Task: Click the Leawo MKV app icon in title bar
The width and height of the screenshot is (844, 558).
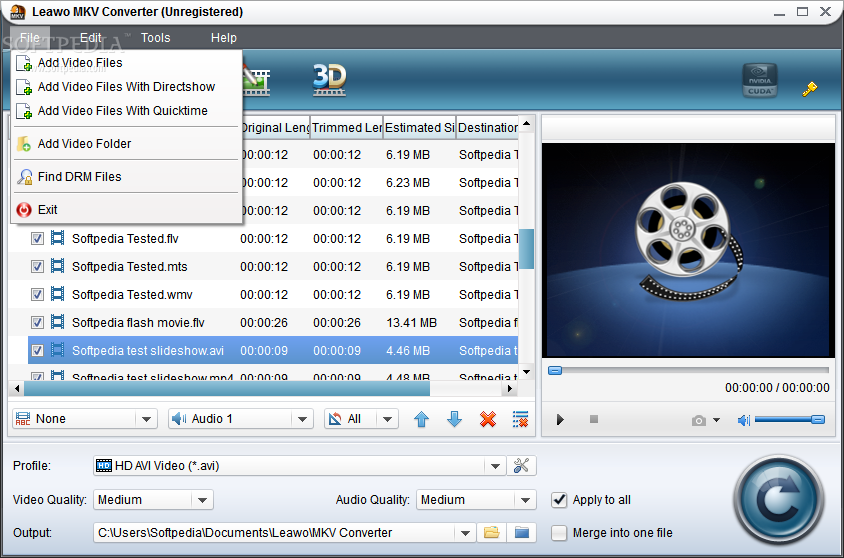Action: 17,12
